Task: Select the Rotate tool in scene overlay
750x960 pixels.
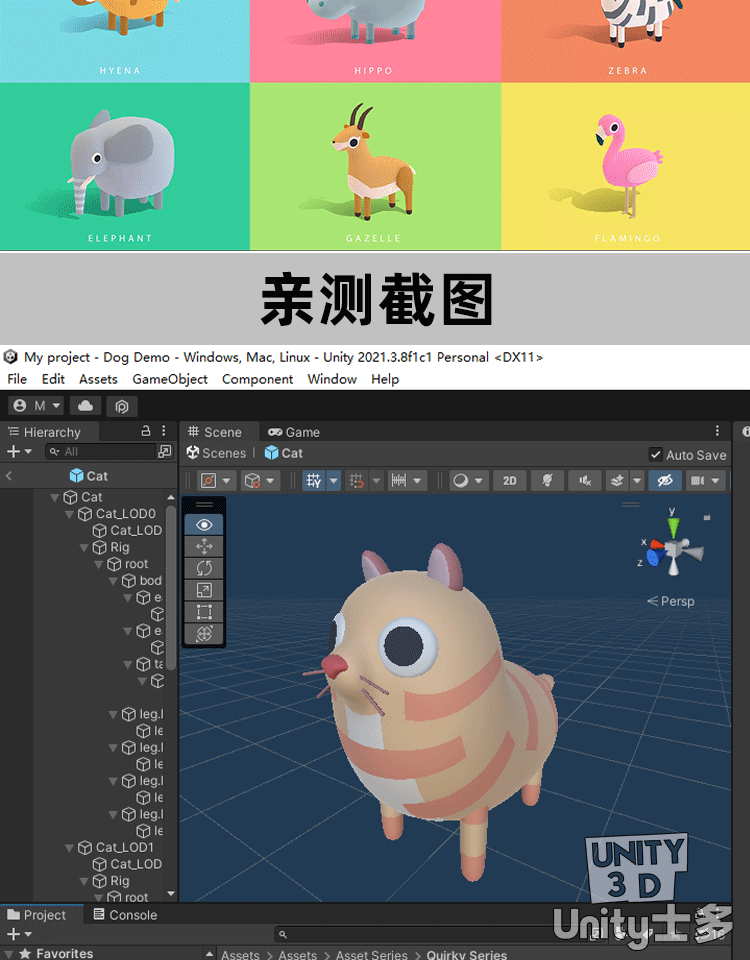Action: coord(204,568)
